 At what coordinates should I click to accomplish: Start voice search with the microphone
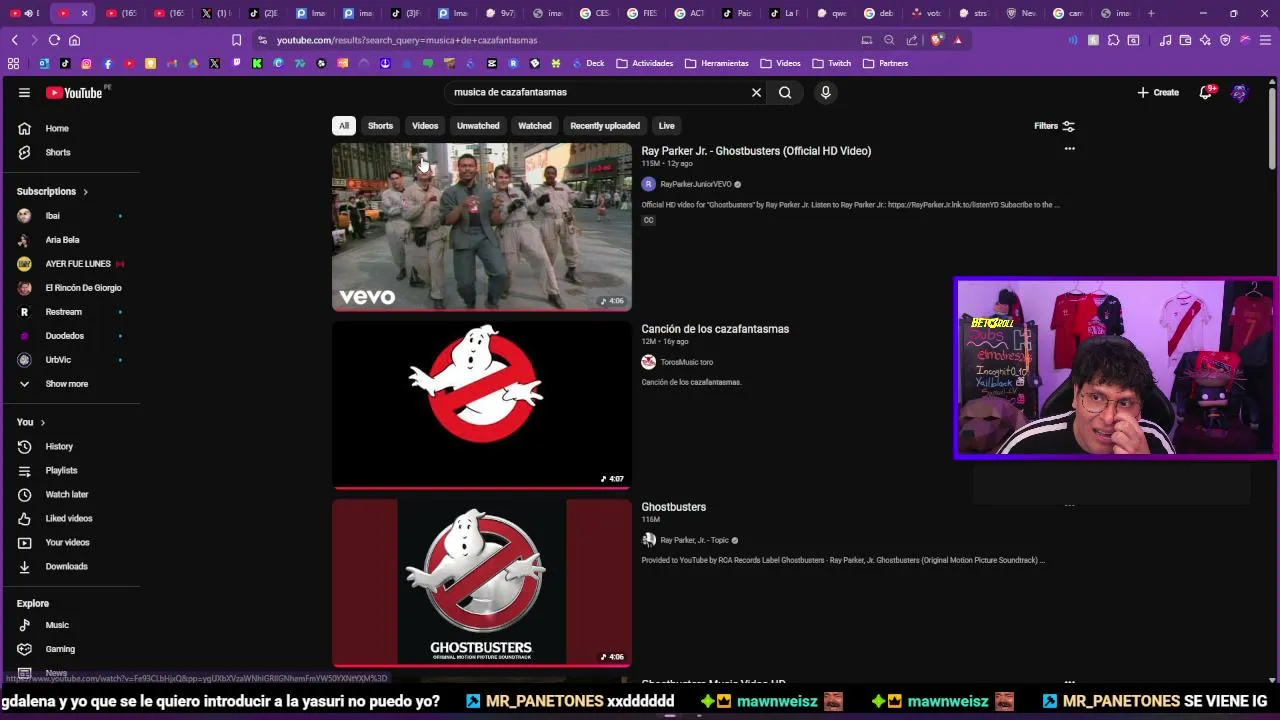825,92
